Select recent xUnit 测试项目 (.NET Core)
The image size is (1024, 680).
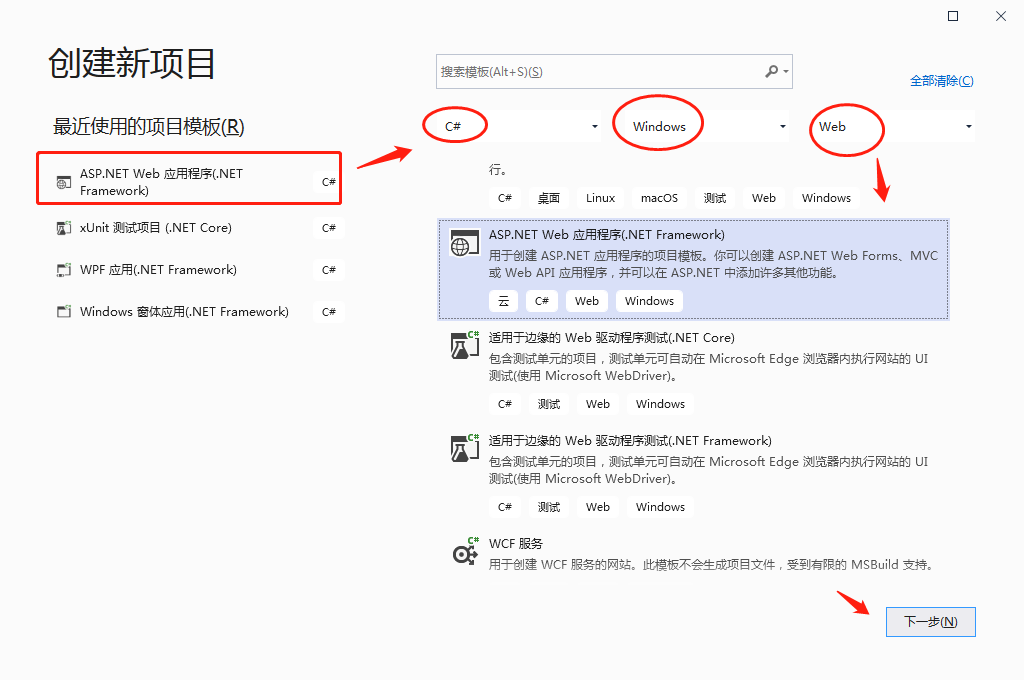pyautogui.click(x=198, y=228)
